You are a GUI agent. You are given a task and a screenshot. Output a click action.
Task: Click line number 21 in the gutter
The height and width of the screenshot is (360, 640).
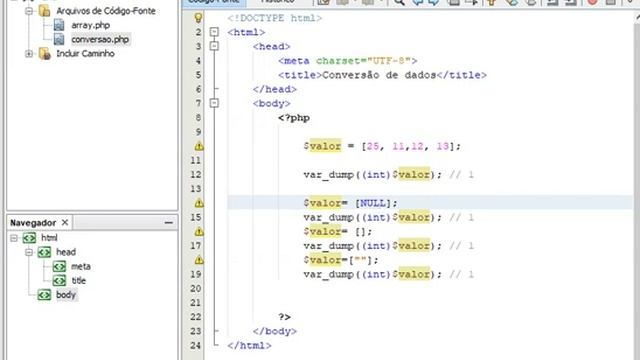coord(196,302)
